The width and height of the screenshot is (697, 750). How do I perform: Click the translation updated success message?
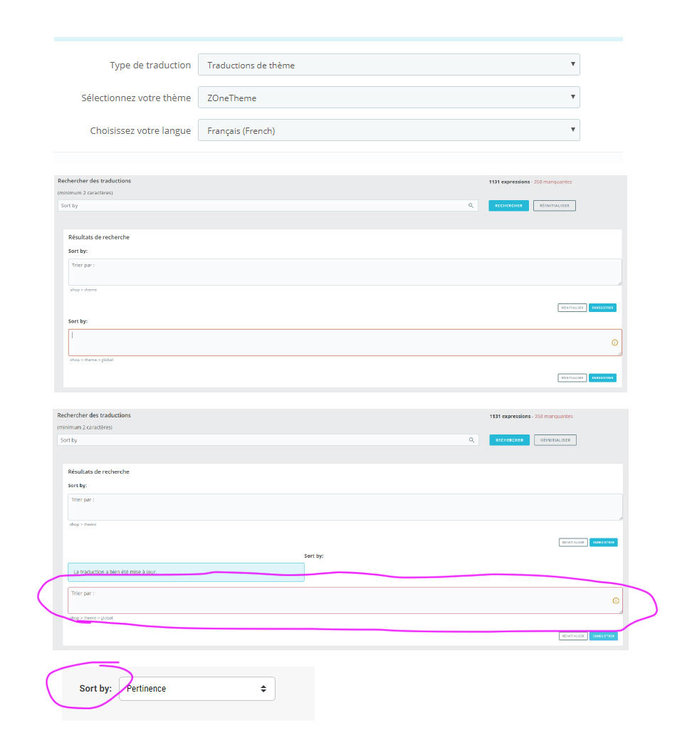coord(186,572)
